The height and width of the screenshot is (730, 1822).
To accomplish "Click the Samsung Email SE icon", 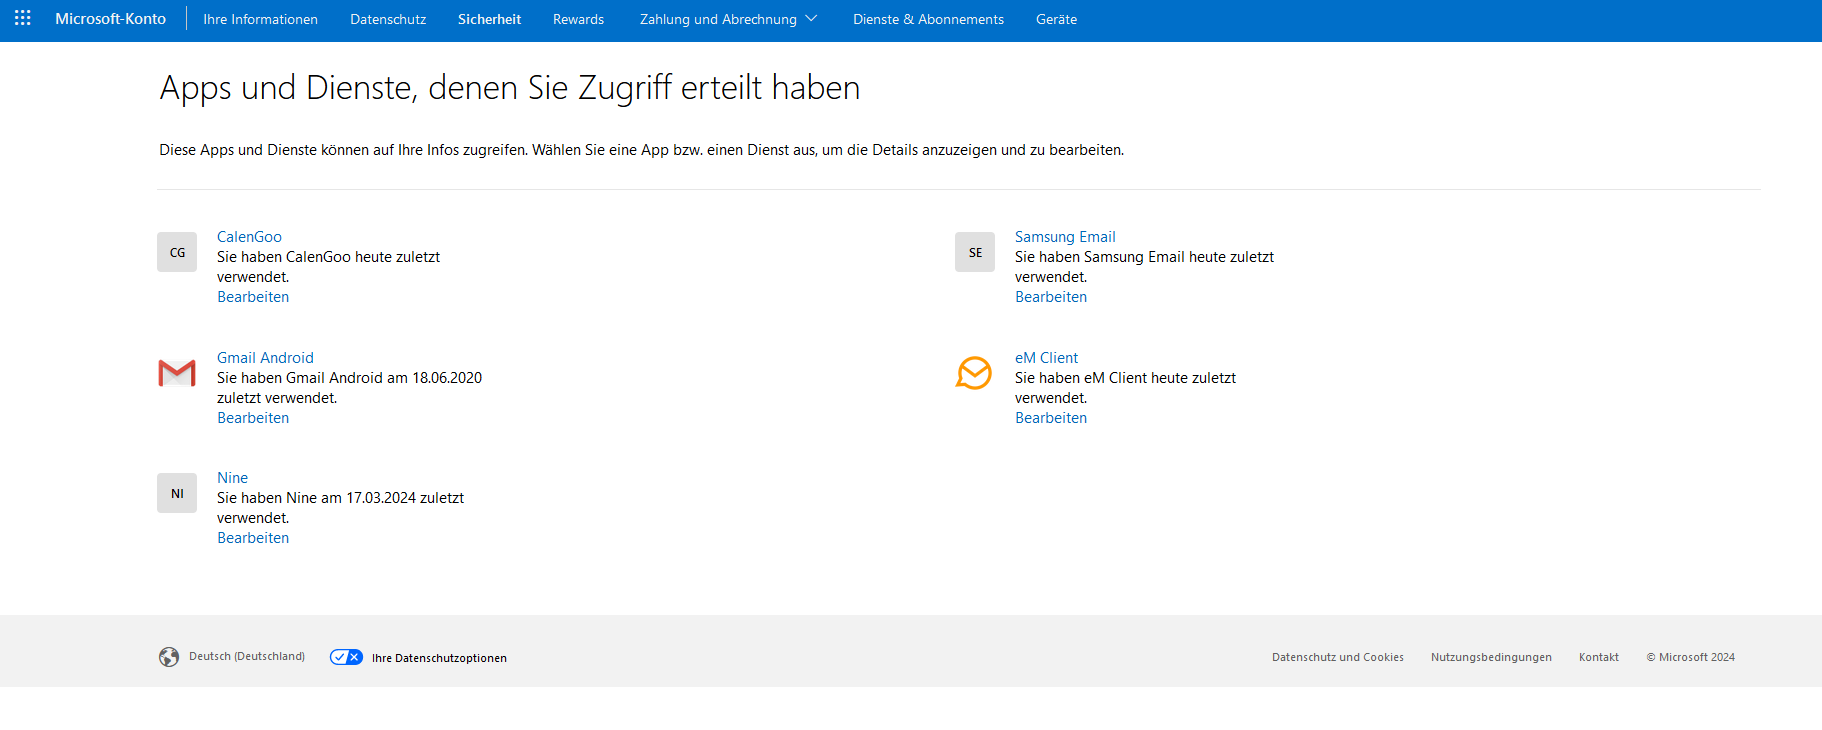I will pos(975,252).
